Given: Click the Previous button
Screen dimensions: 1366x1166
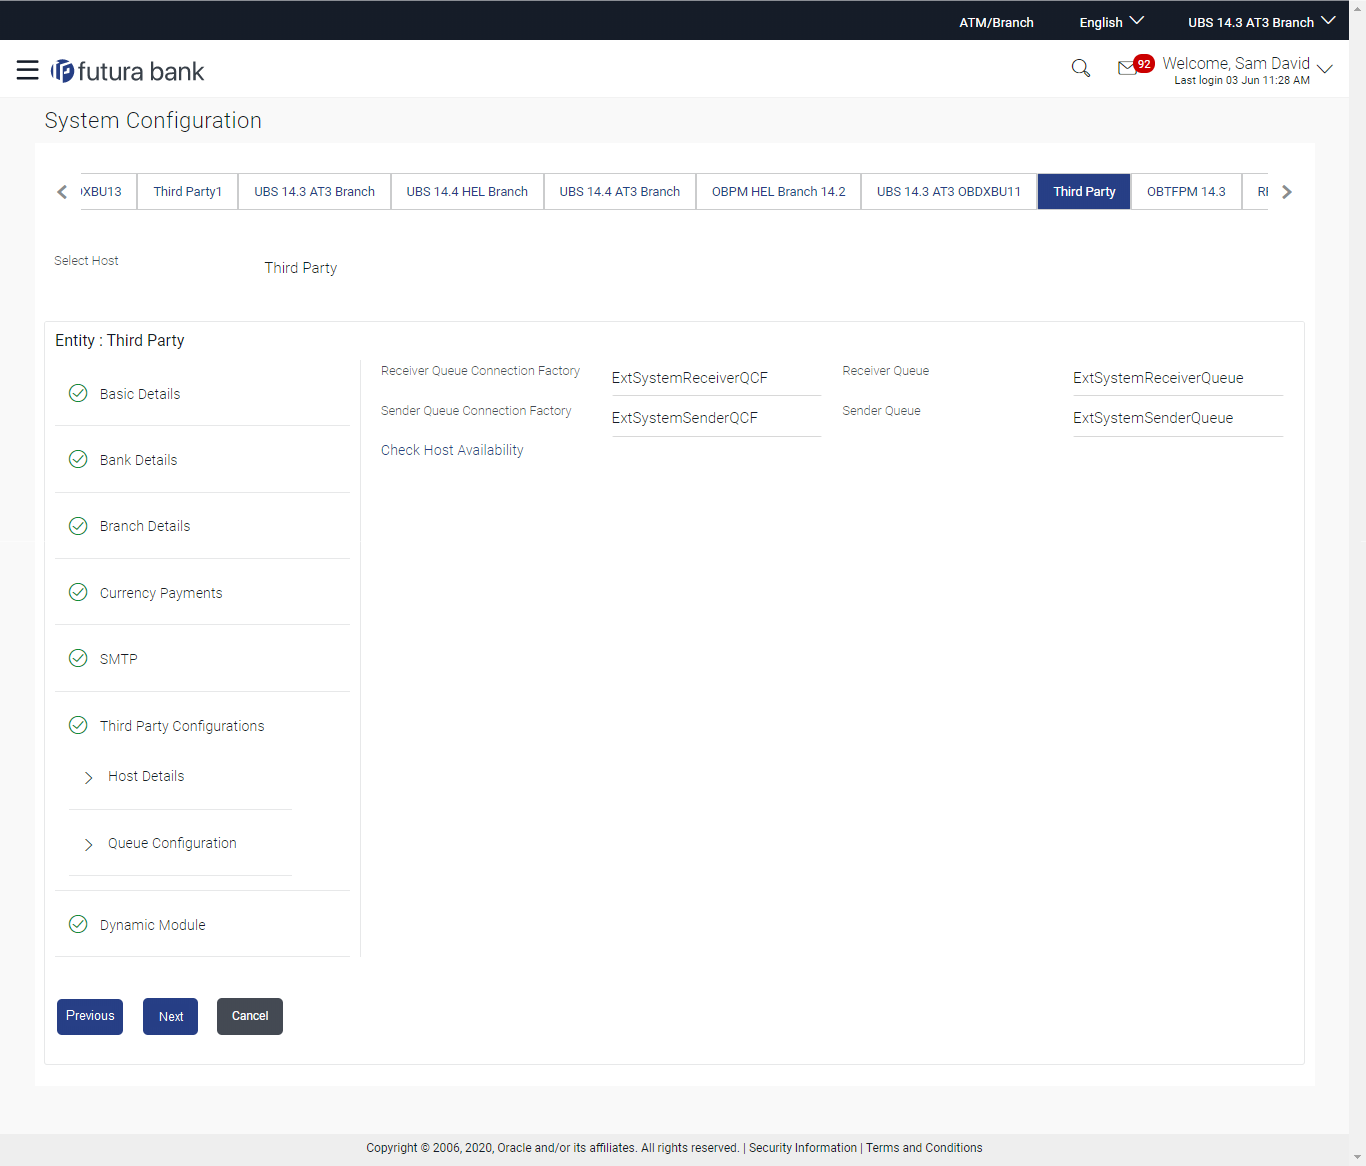Looking at the screenshot, I should 90,1016.
